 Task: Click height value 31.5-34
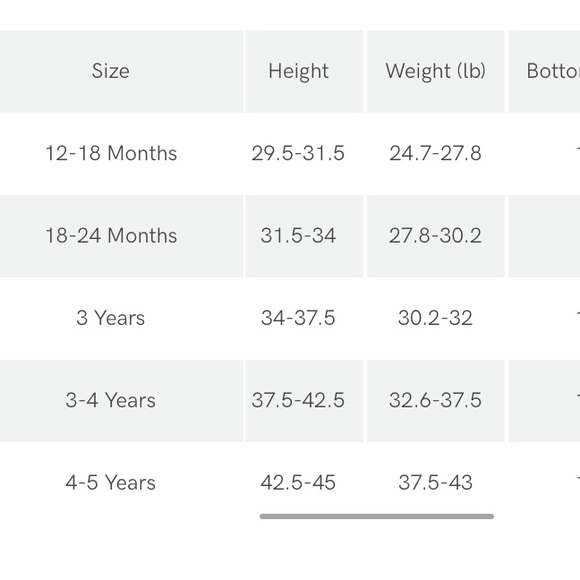point(298,236)
